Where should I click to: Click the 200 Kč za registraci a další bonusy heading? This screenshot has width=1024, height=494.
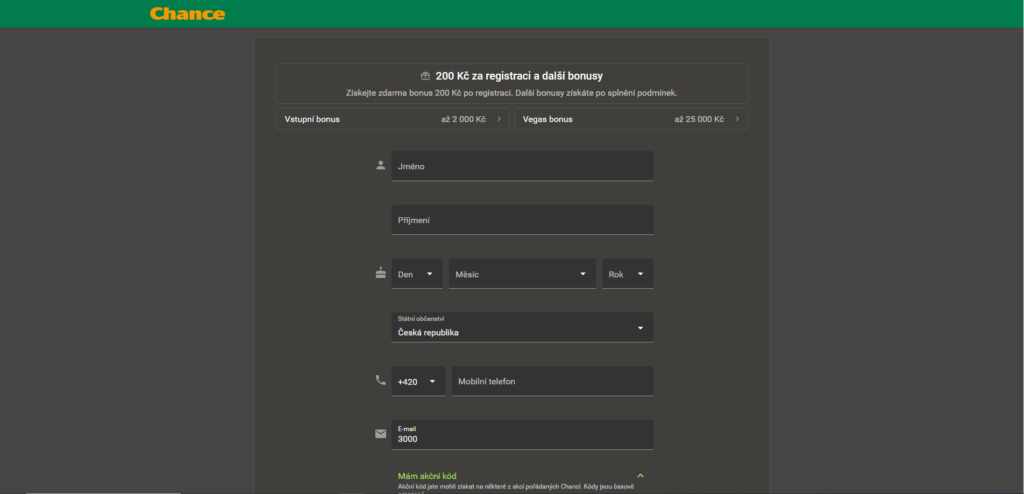pyautogui.click(x=520, y=76)
